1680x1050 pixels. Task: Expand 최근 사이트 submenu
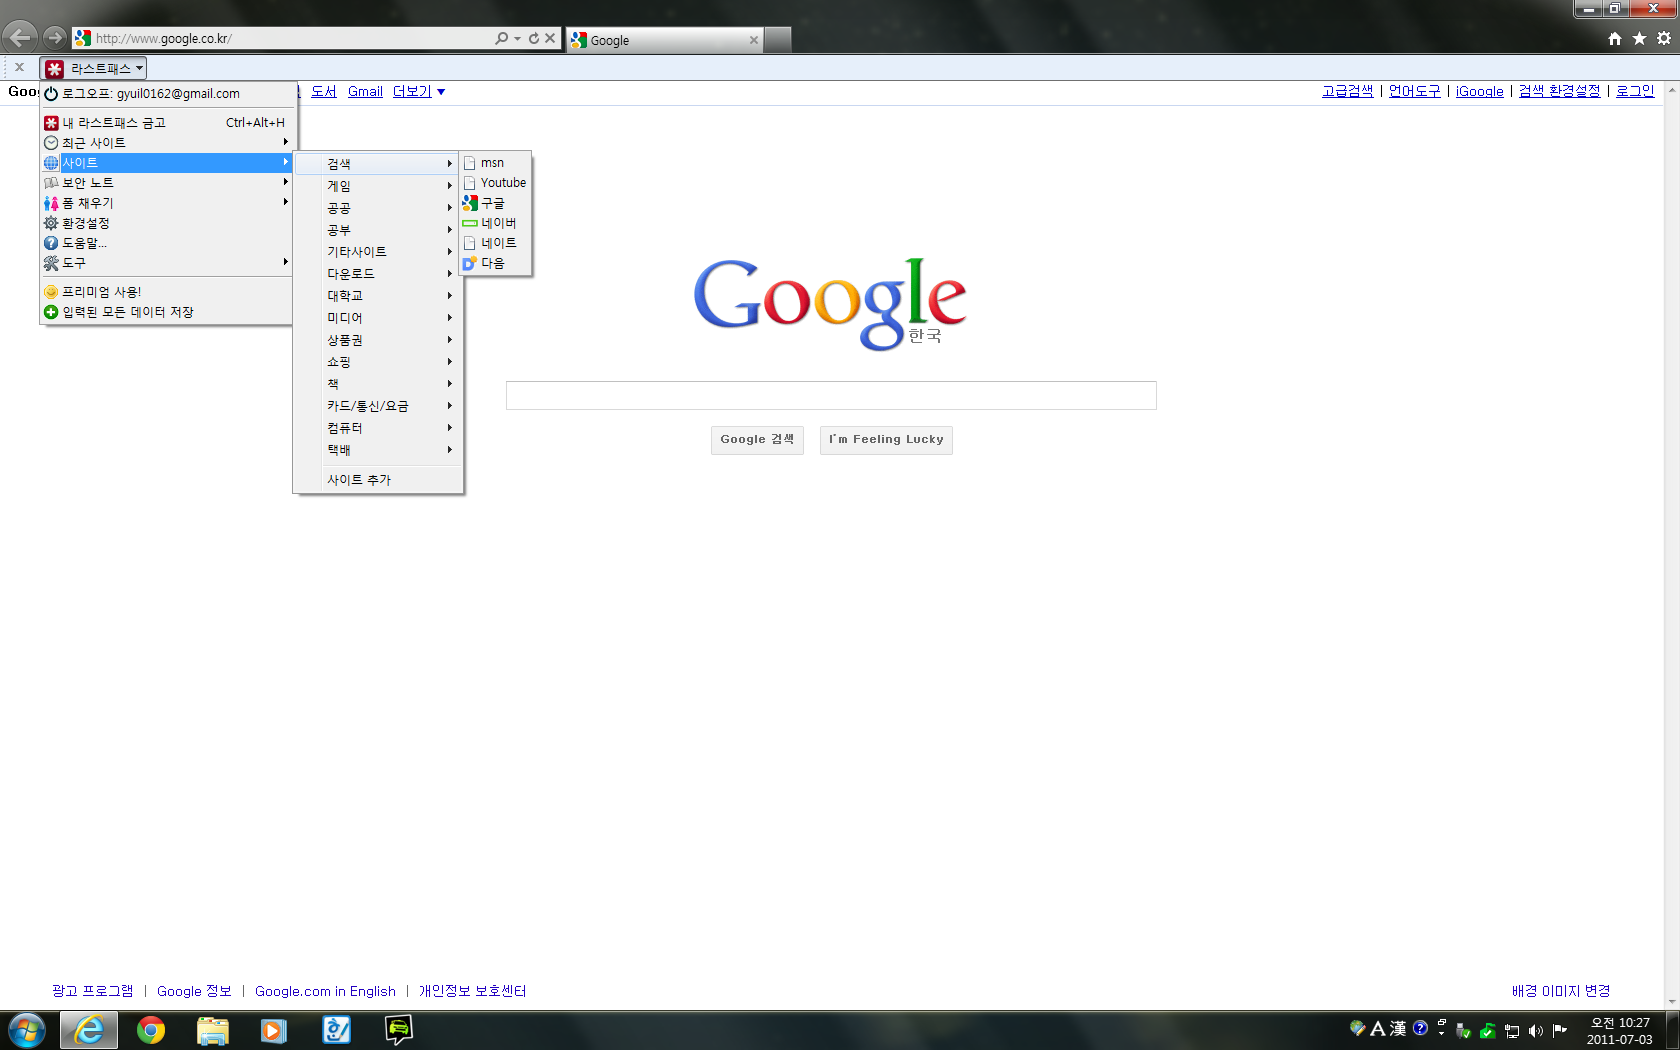(x=166, y=142)
